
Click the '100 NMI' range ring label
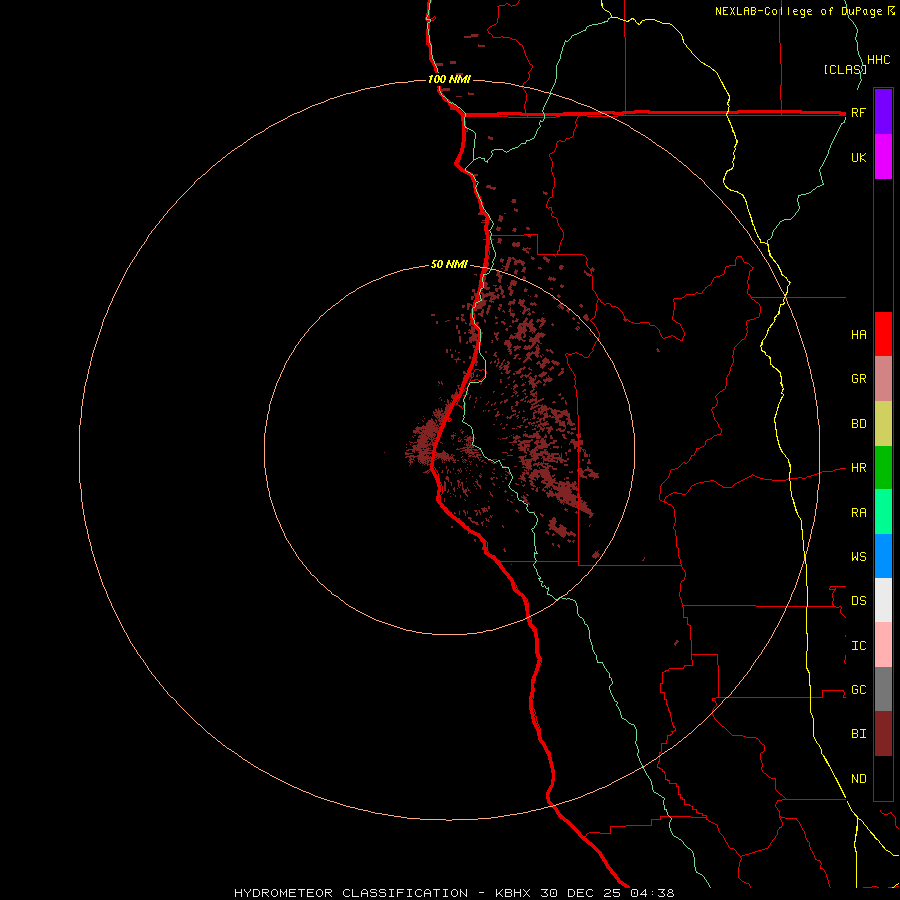click(449, 79)
